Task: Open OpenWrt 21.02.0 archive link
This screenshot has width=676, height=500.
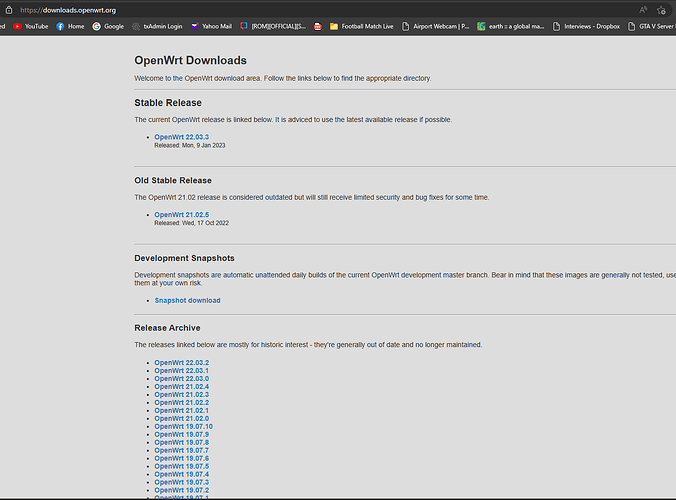Action: 182,419
